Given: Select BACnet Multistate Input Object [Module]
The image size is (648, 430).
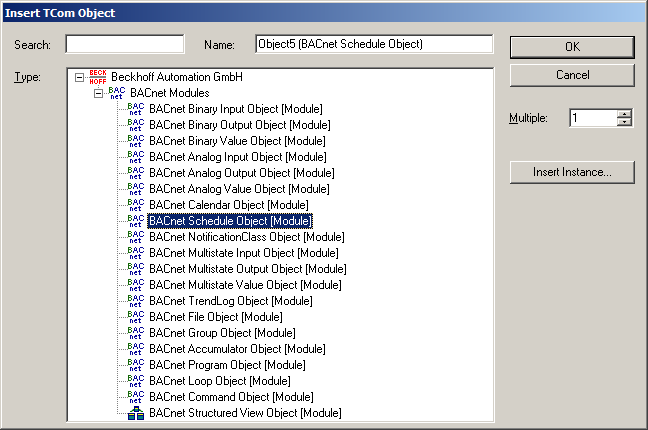Looking at the screenshot, I should point(244,253).
